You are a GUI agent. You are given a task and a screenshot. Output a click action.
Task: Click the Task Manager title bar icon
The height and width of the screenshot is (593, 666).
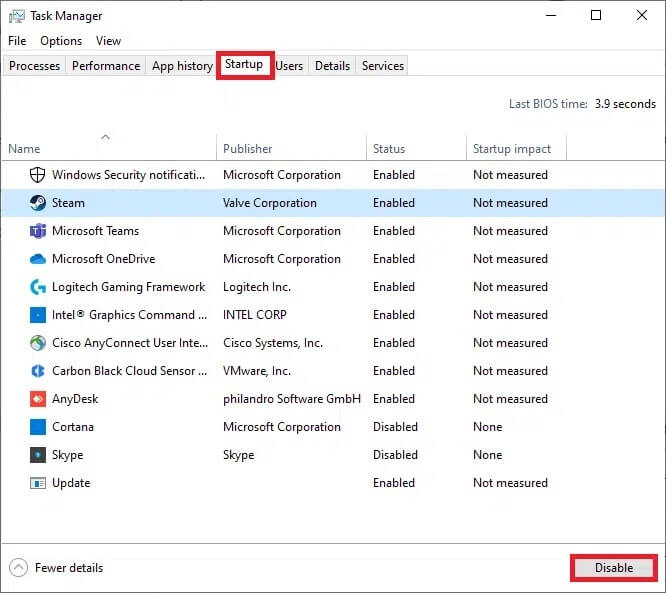17,16
